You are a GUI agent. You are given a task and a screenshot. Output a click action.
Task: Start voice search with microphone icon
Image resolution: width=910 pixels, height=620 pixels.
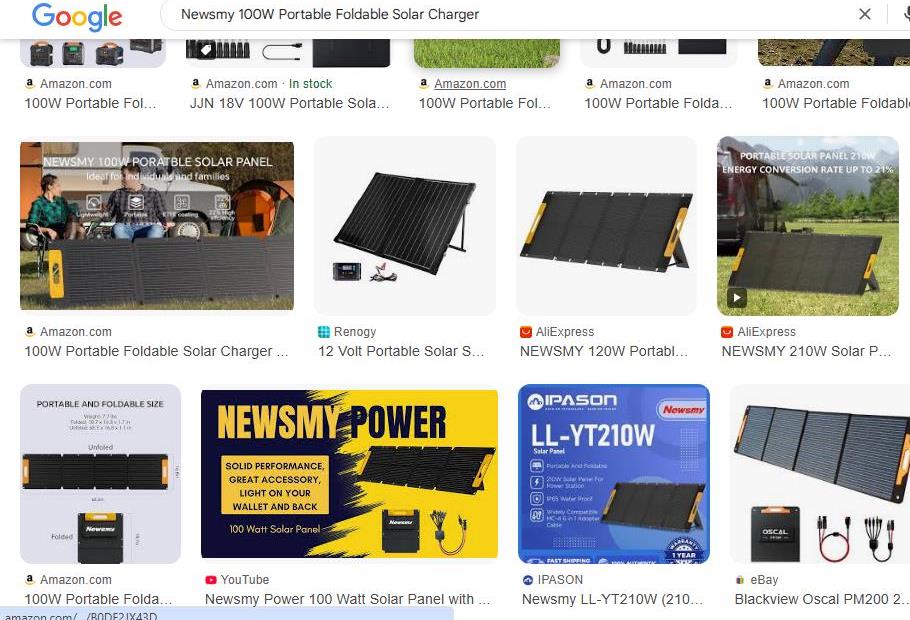pyautogui.click(x=906, y=14)
